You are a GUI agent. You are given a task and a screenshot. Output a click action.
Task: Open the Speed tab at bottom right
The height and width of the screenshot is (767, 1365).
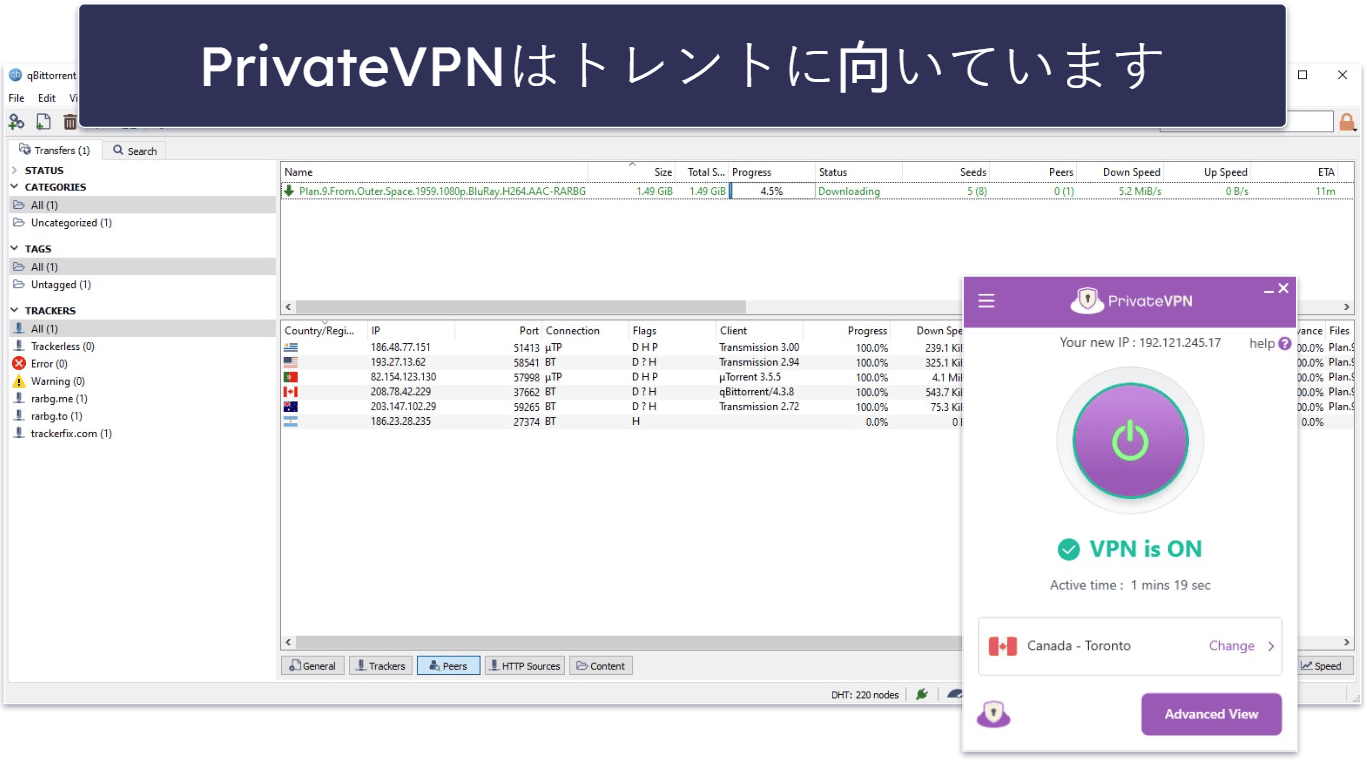(1326, 666)
